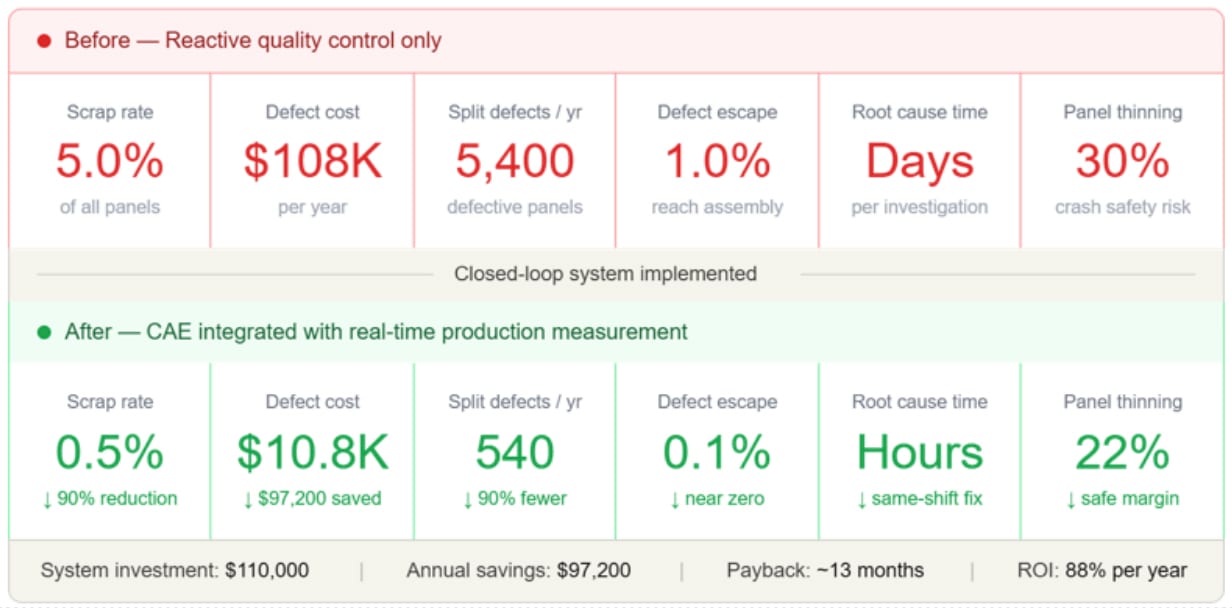Select the 'crash safety risk' caption
Image resolution: width=1232 pixels, height=608 pixels.
[x=1122, y=208]
